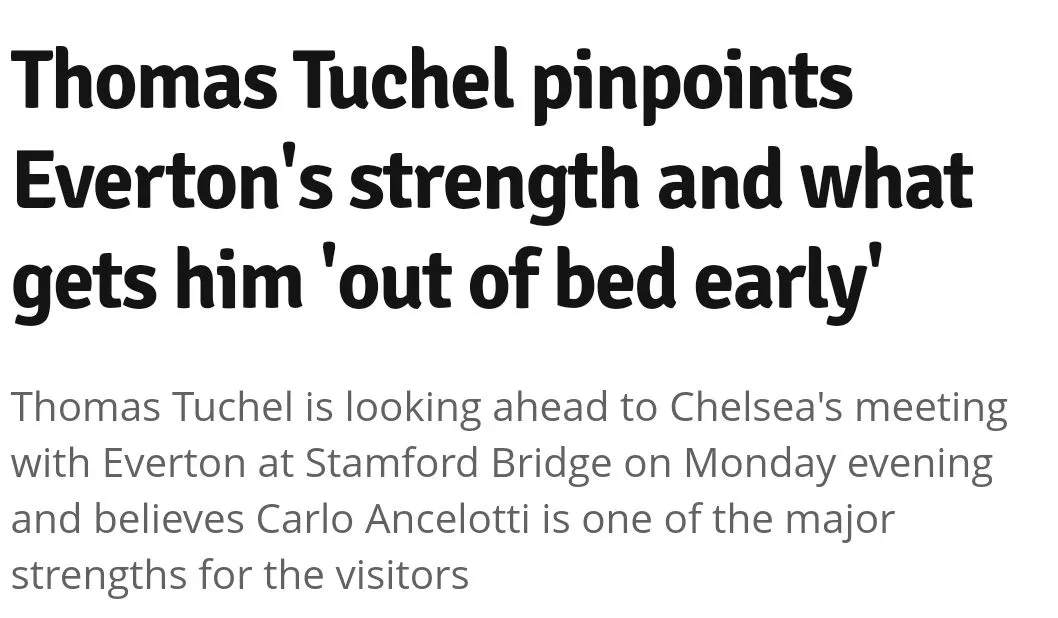This screenshot has width=1058, height=618.
Task: Click 'Stamford Bridge' in the summary
Action: click(458, 464)
